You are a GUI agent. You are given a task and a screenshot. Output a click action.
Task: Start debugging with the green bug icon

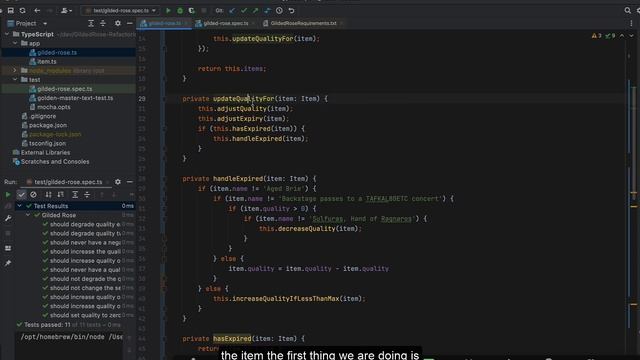(x=180, y=11)
